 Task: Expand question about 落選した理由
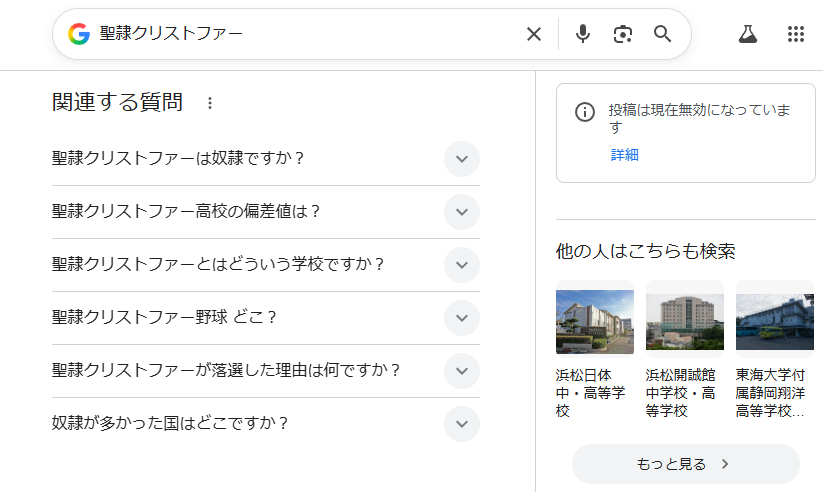pyautogui.click(x=461, y=371)
